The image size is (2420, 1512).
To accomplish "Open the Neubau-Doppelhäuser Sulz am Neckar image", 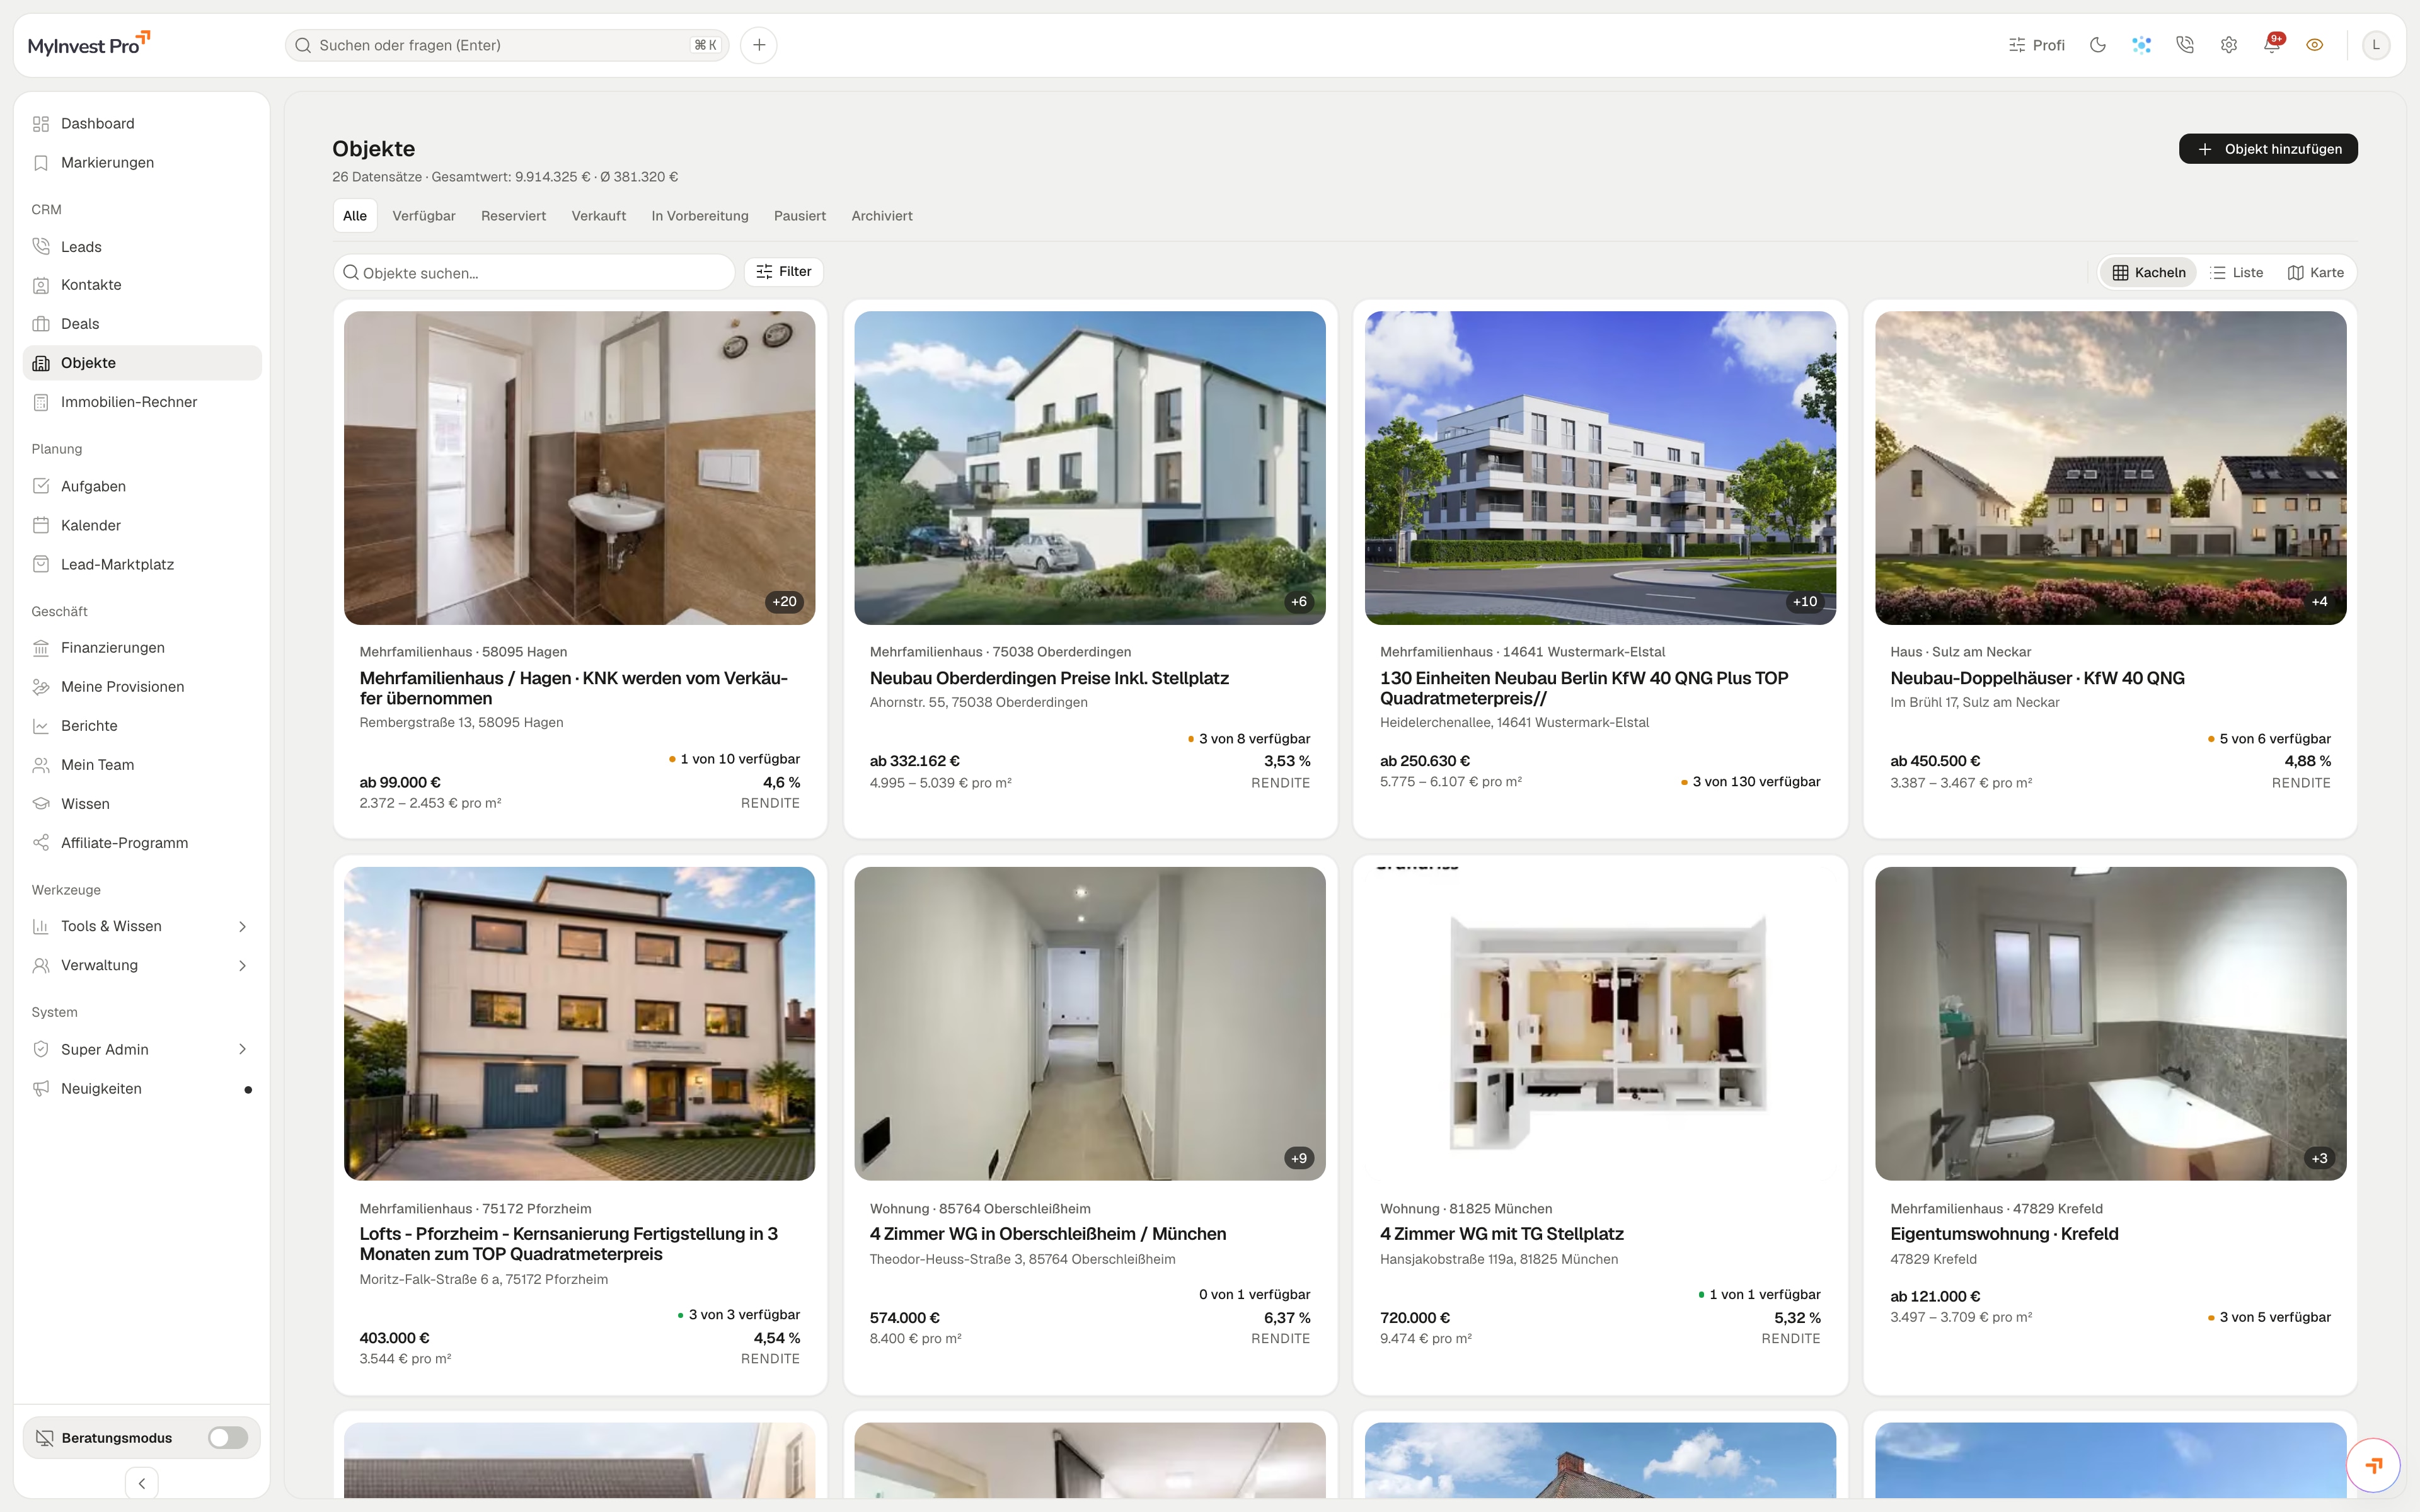I will pos(2111,468).
